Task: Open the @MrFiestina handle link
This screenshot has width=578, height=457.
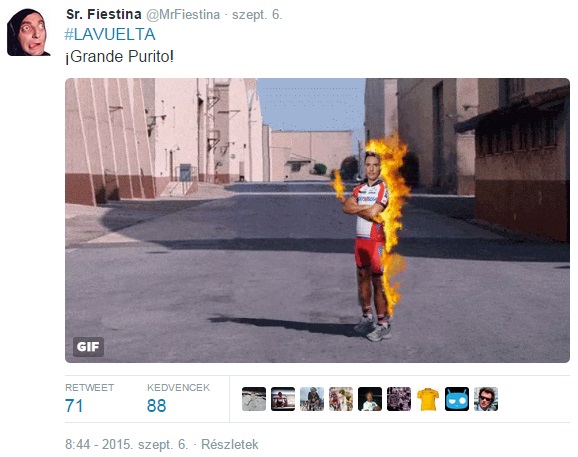Action: pyautogui.click(x=183, y=15)
